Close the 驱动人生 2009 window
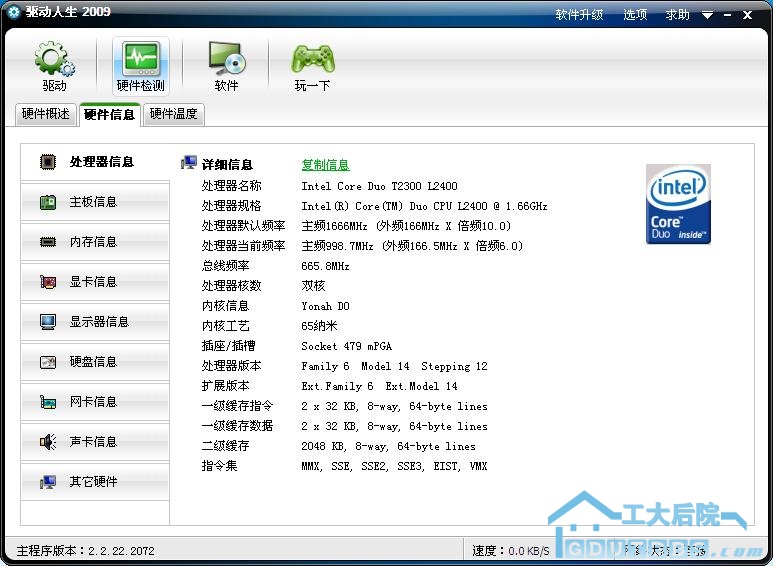Viewport: 773px width, 566px height. tap(747, 15)
